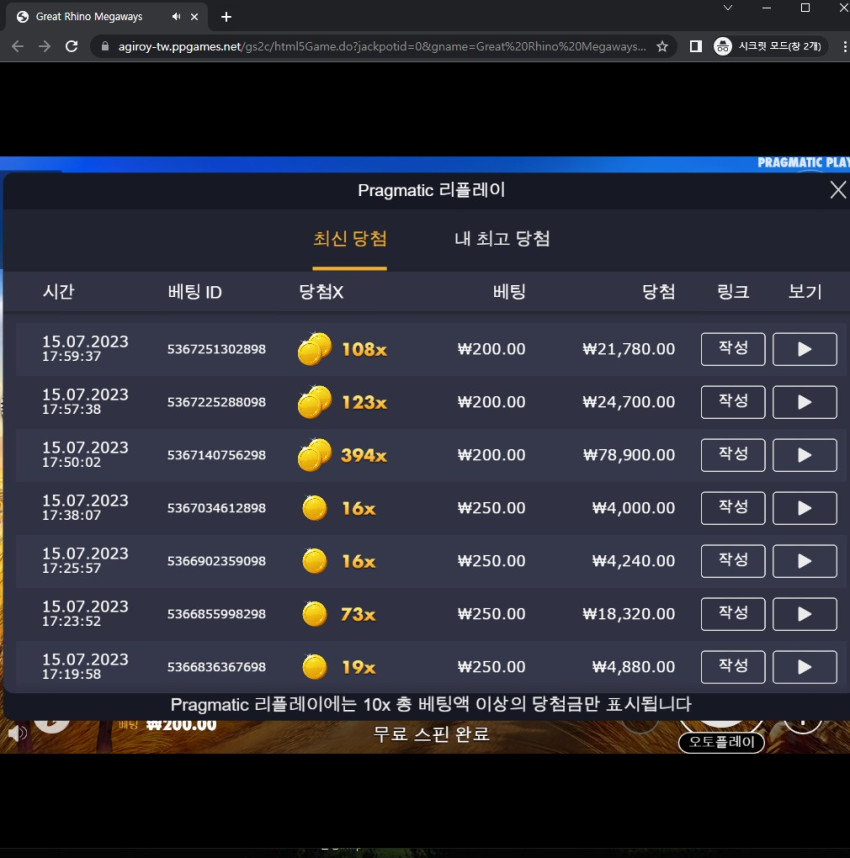
Task: Go back in browser history
Action: point(18,47)
